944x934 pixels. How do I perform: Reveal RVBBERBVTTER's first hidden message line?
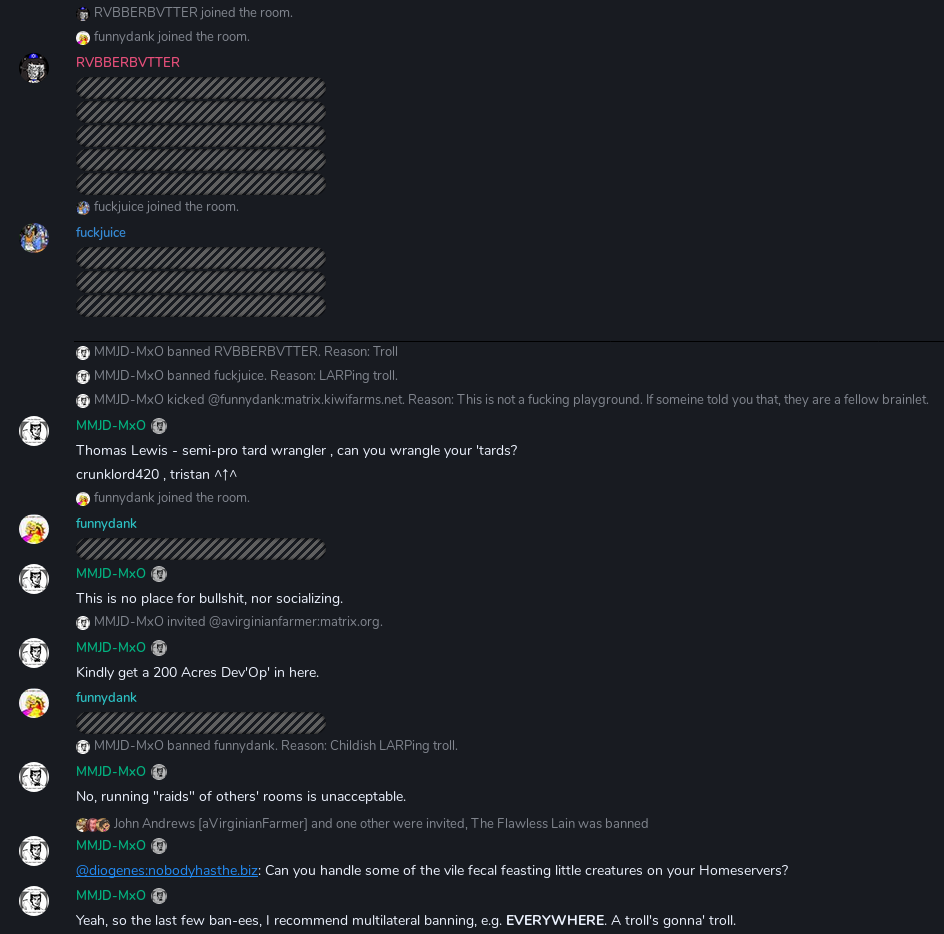click(x=201, y=88)
